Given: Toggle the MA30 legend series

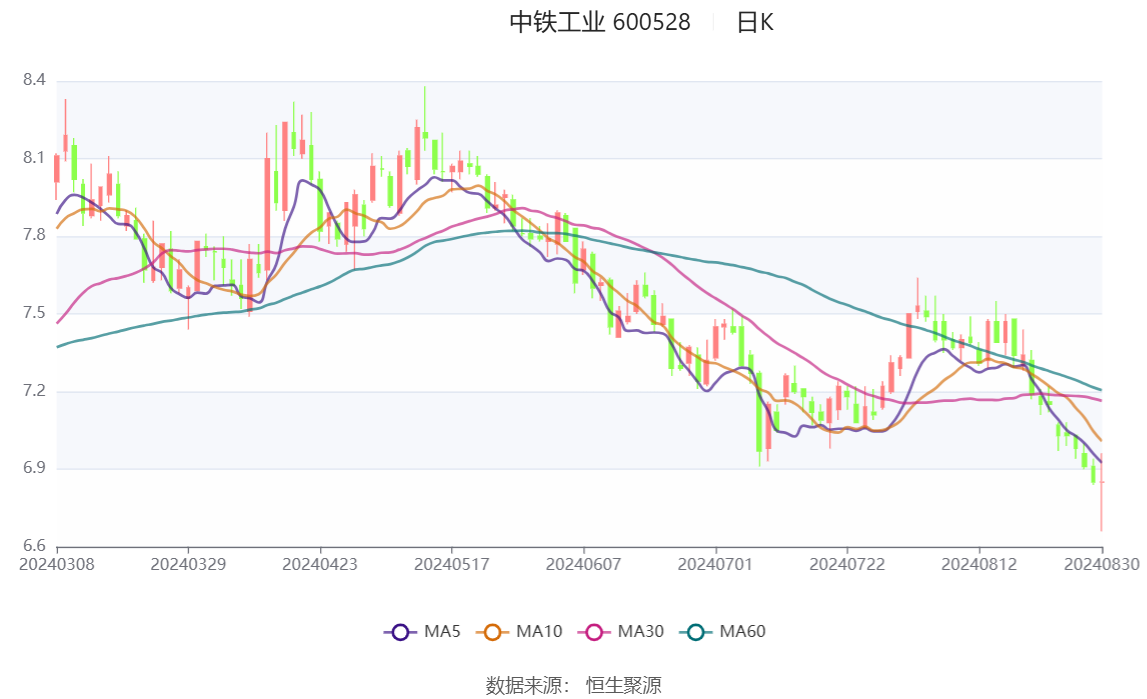Looking at the screenshot, I should click(x=621, y=632).
